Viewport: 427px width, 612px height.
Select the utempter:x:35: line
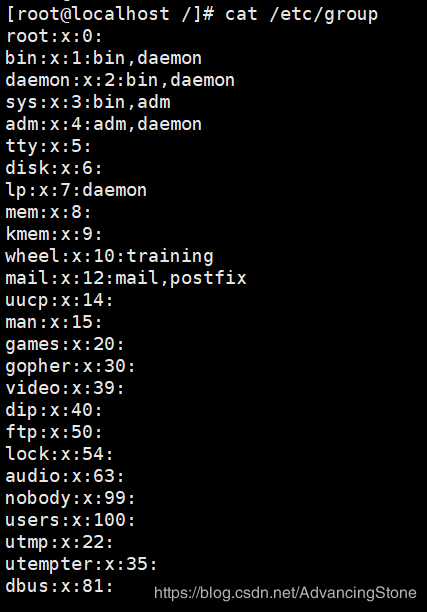coord(81,564)
